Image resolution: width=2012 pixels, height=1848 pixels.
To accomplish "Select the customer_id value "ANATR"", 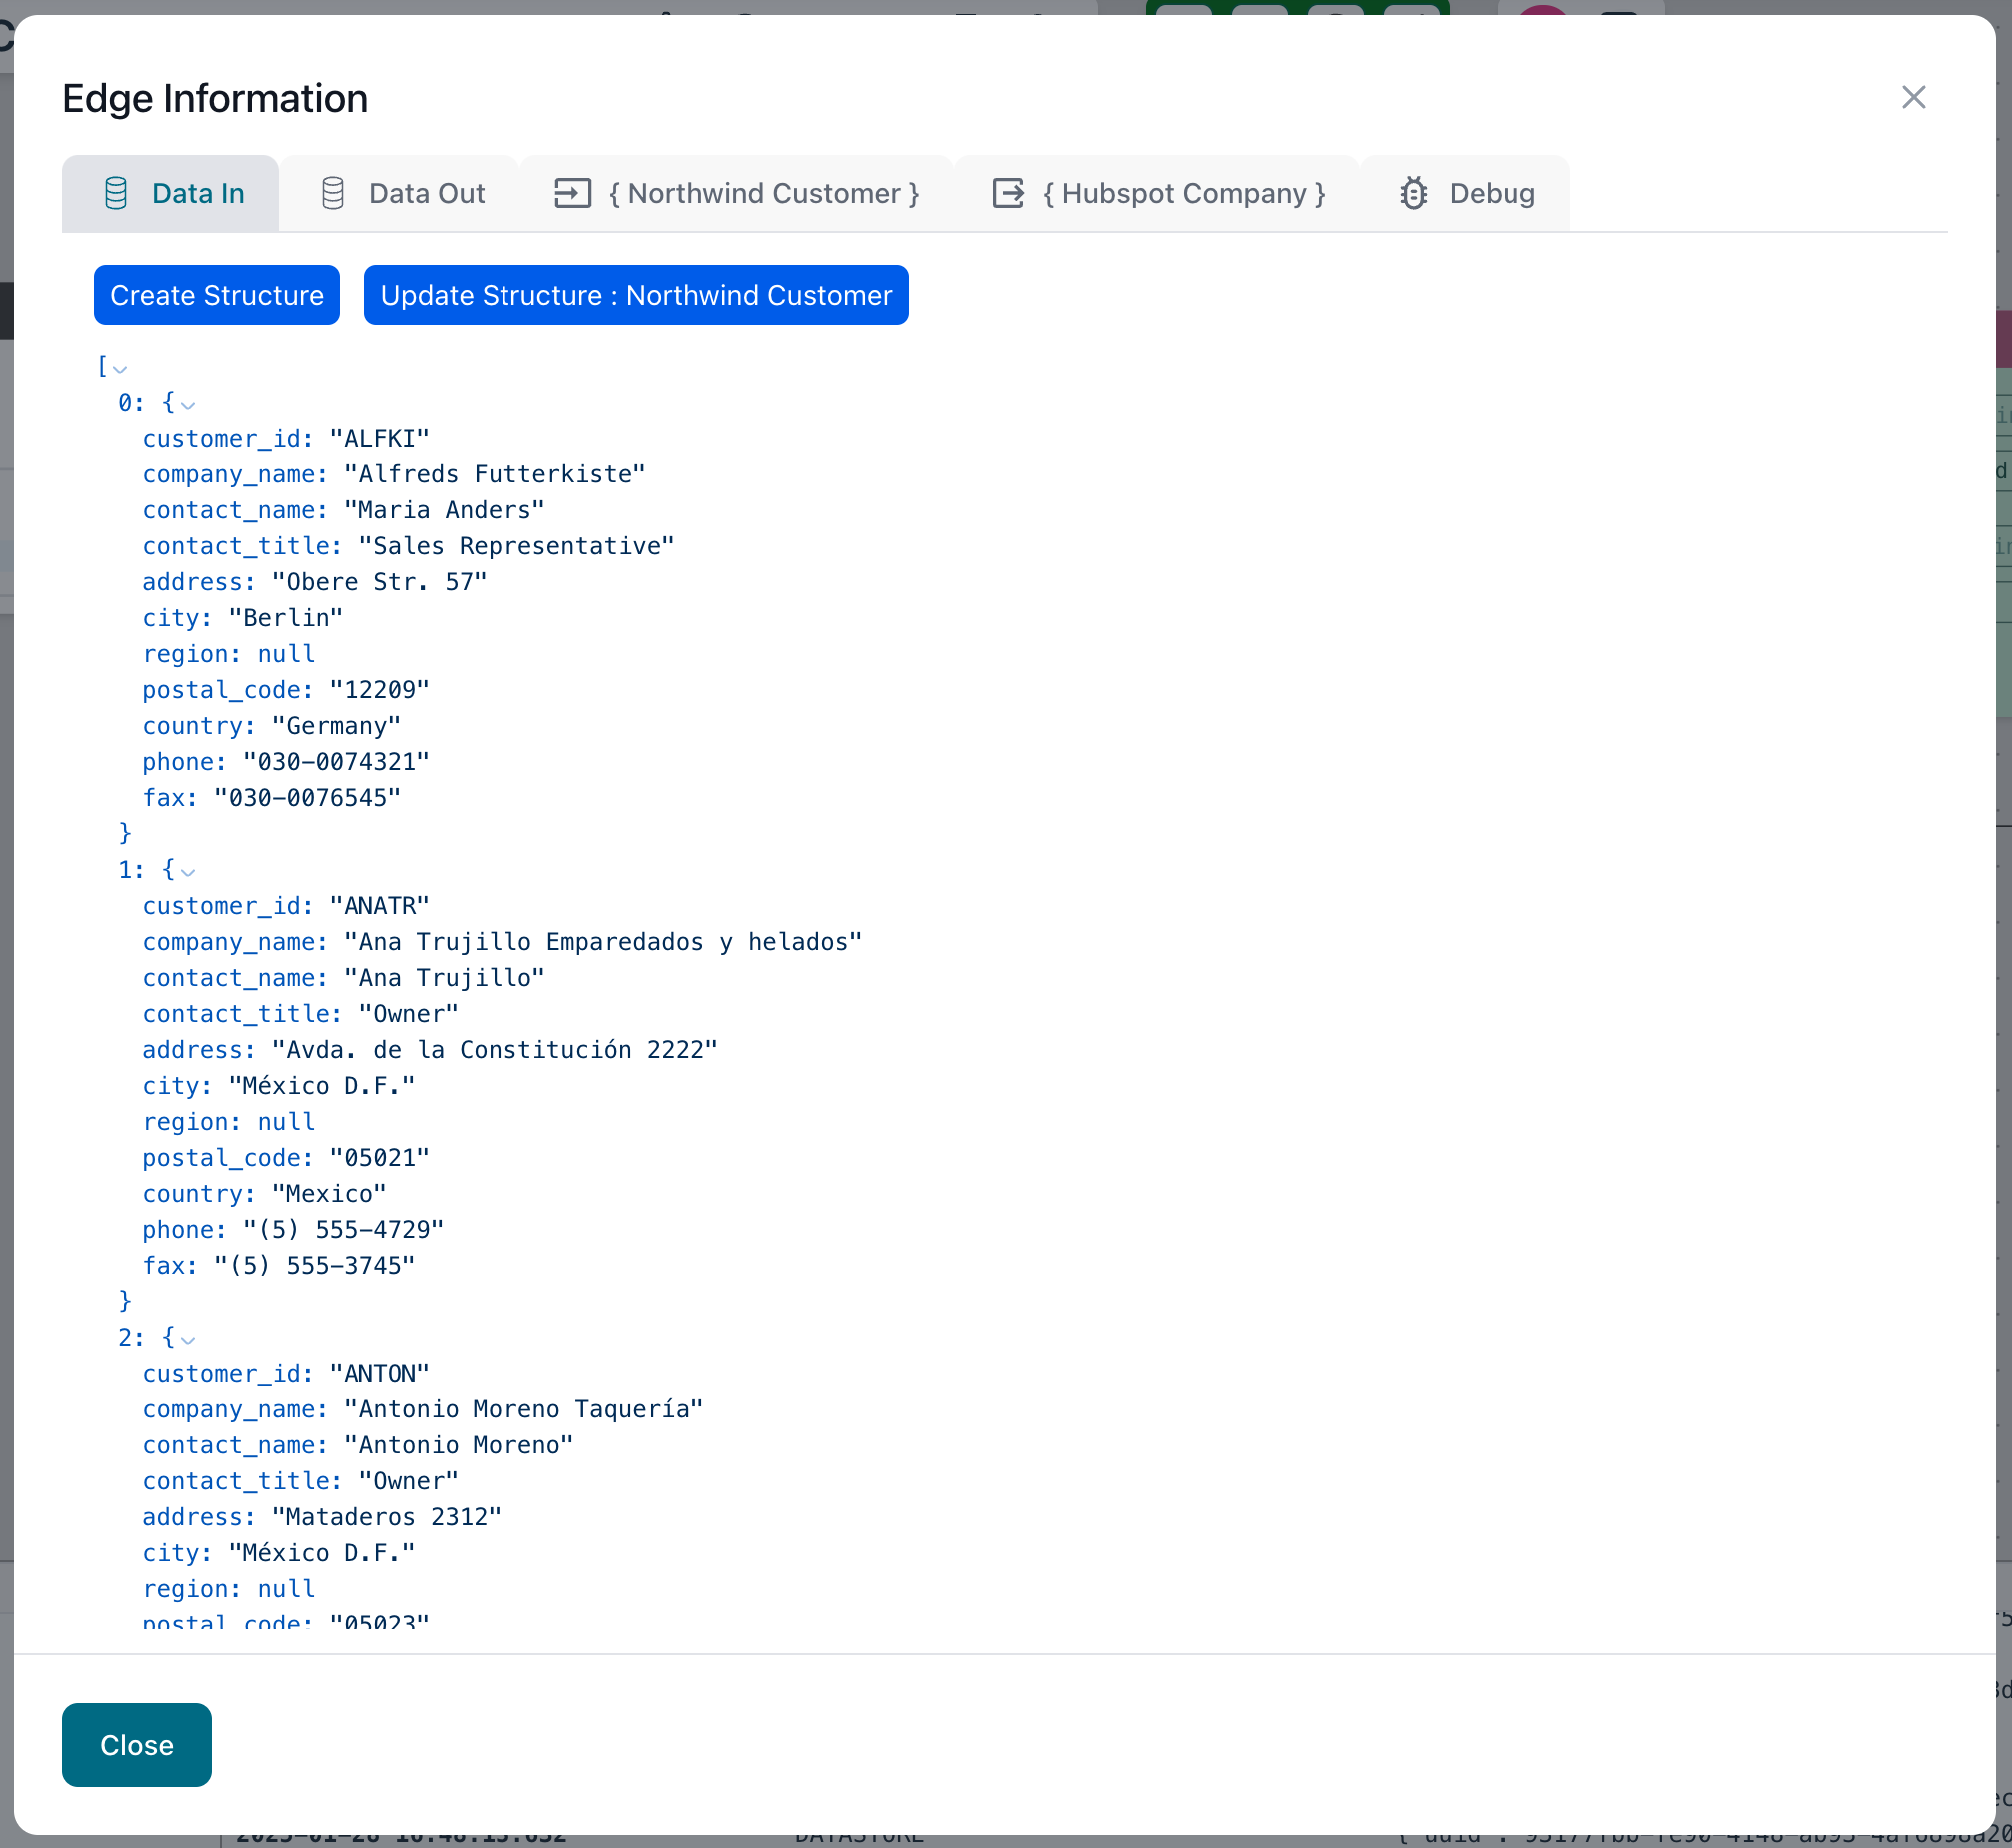I will coord(379,906).
